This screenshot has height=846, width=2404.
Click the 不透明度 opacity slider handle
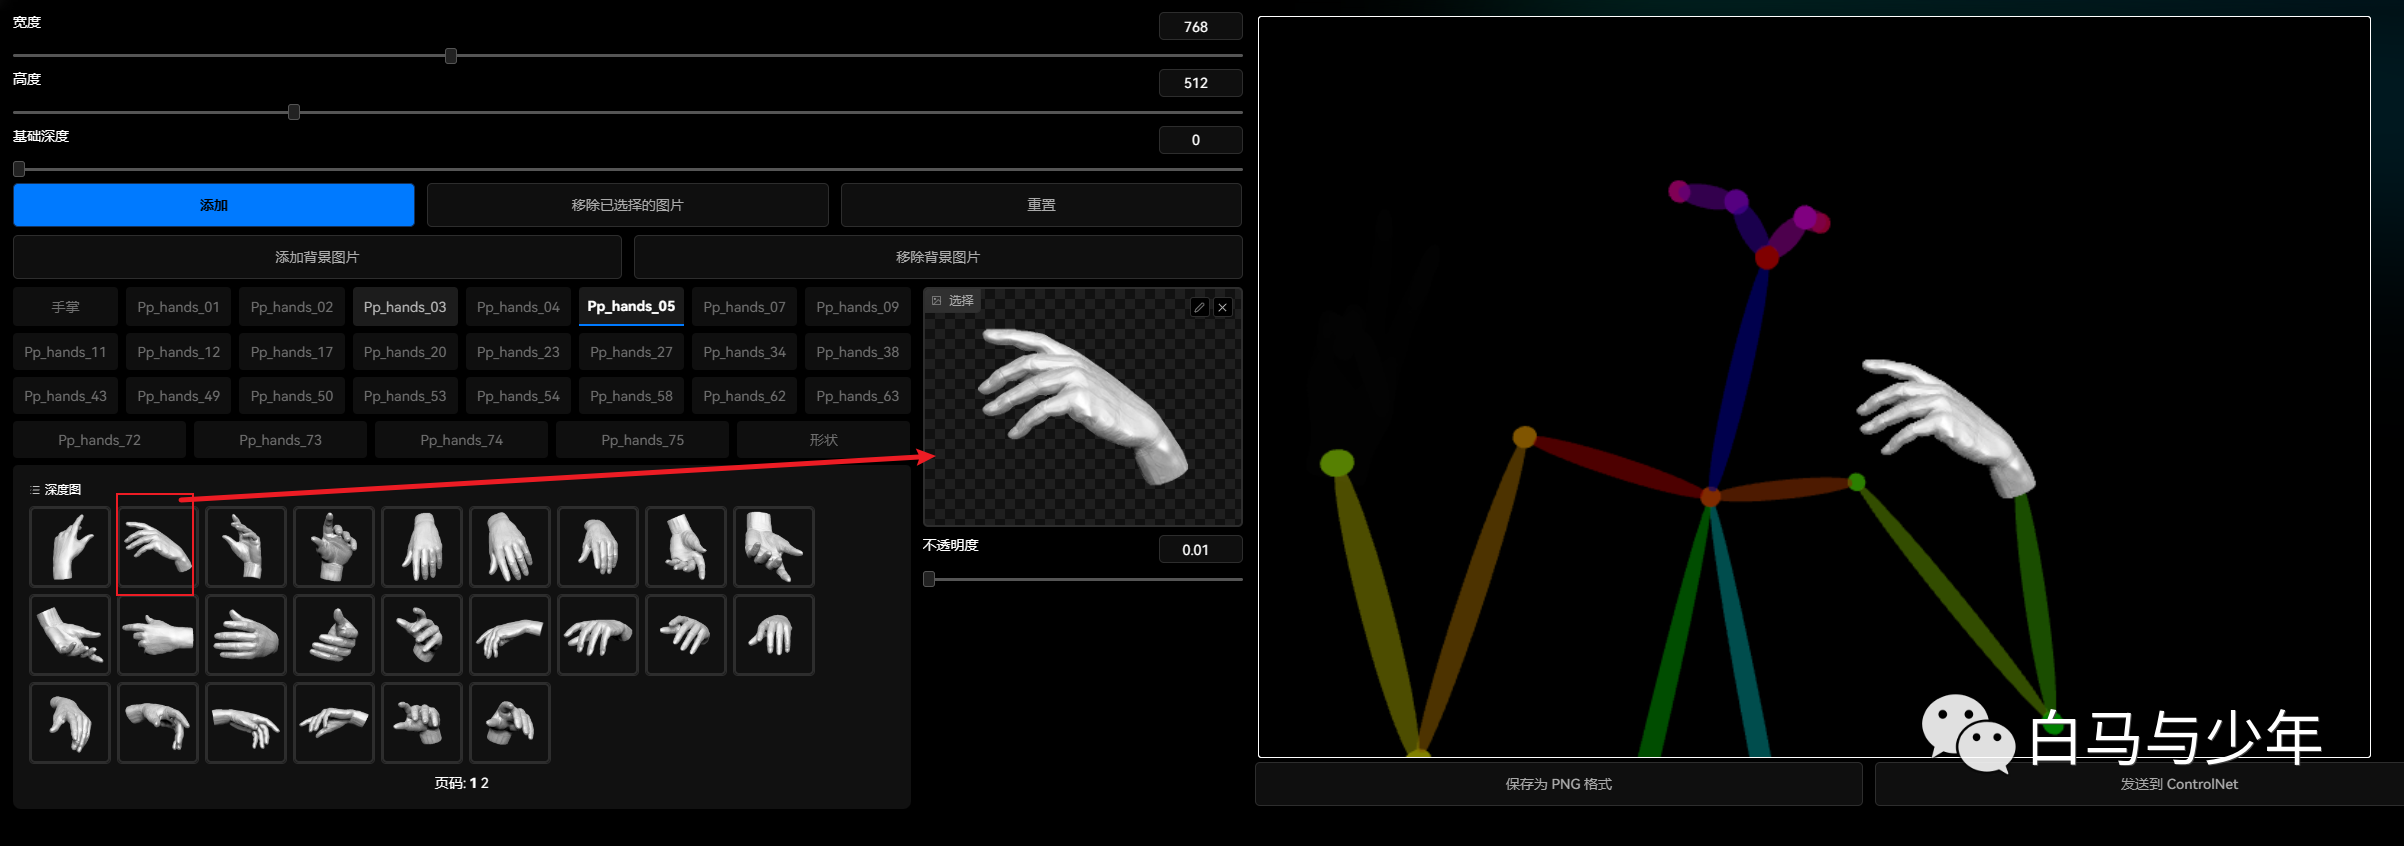pyautogui.click(x=929, y=579)
